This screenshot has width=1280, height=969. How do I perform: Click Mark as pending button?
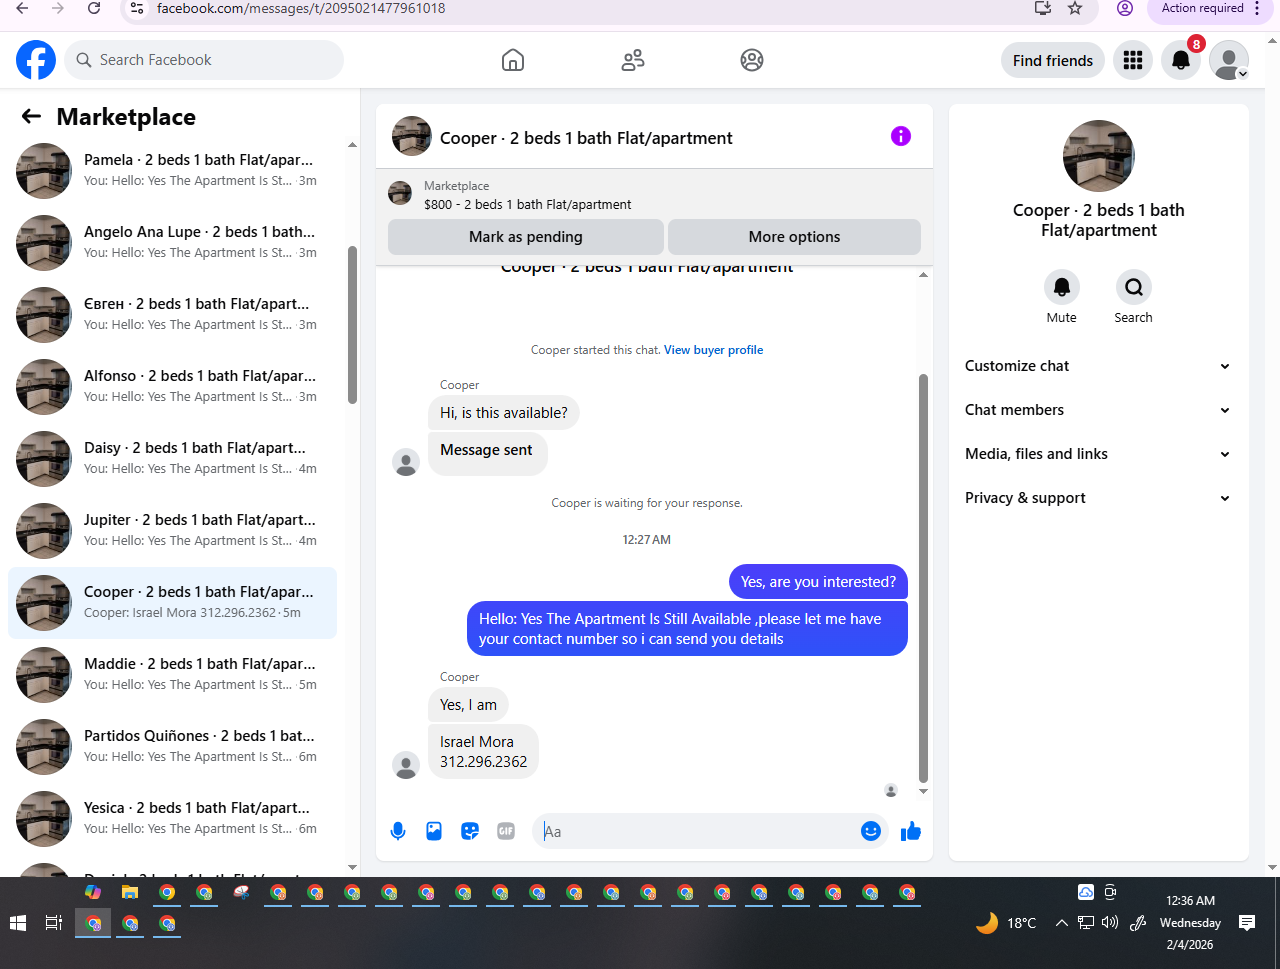(x=525, y=237)
